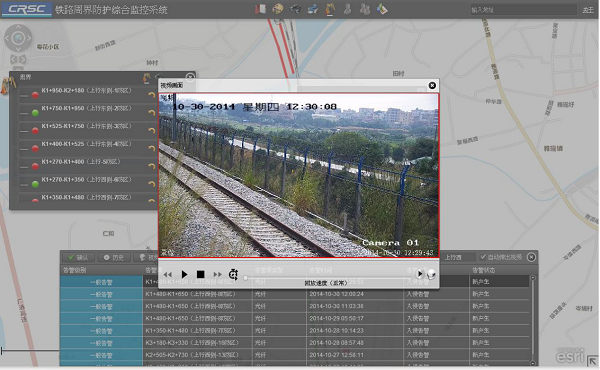Click the loop replay icon in video controls

233,274
